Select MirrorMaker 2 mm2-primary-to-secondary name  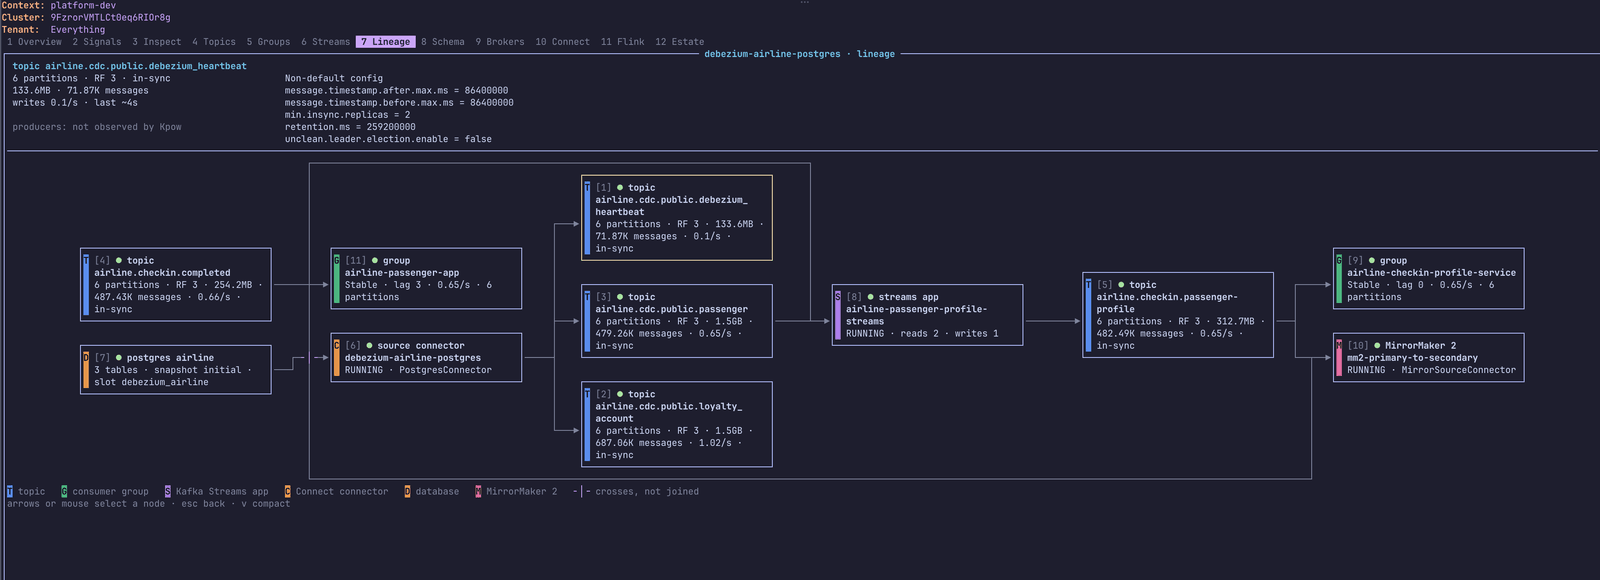[x=1412, y=357]
